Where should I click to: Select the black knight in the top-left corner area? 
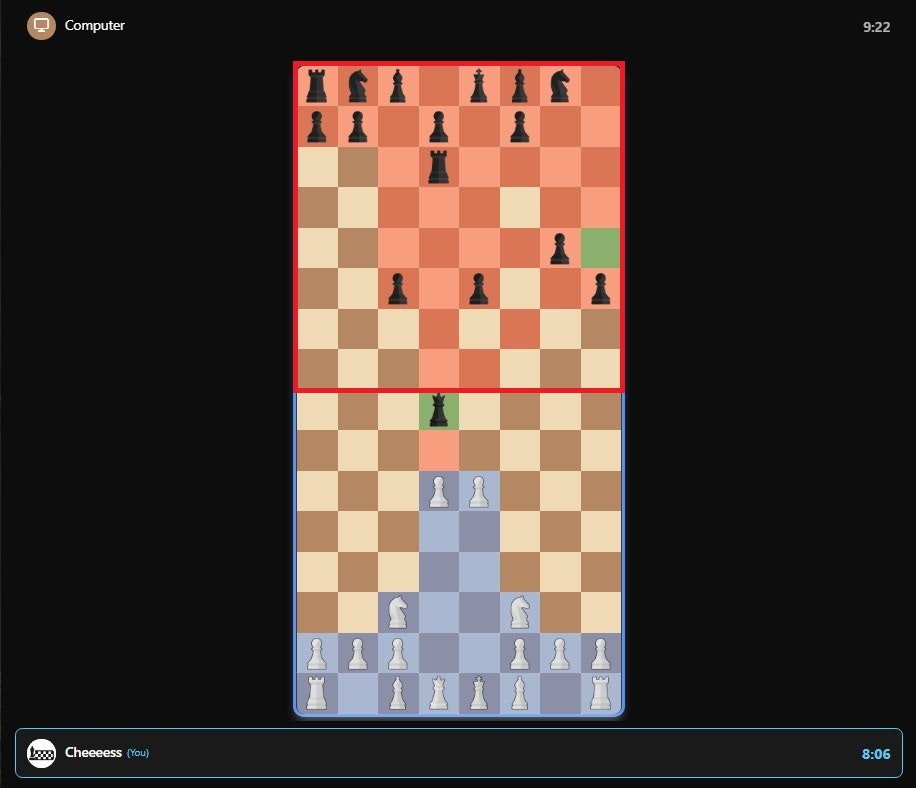(x=358, y=85)
